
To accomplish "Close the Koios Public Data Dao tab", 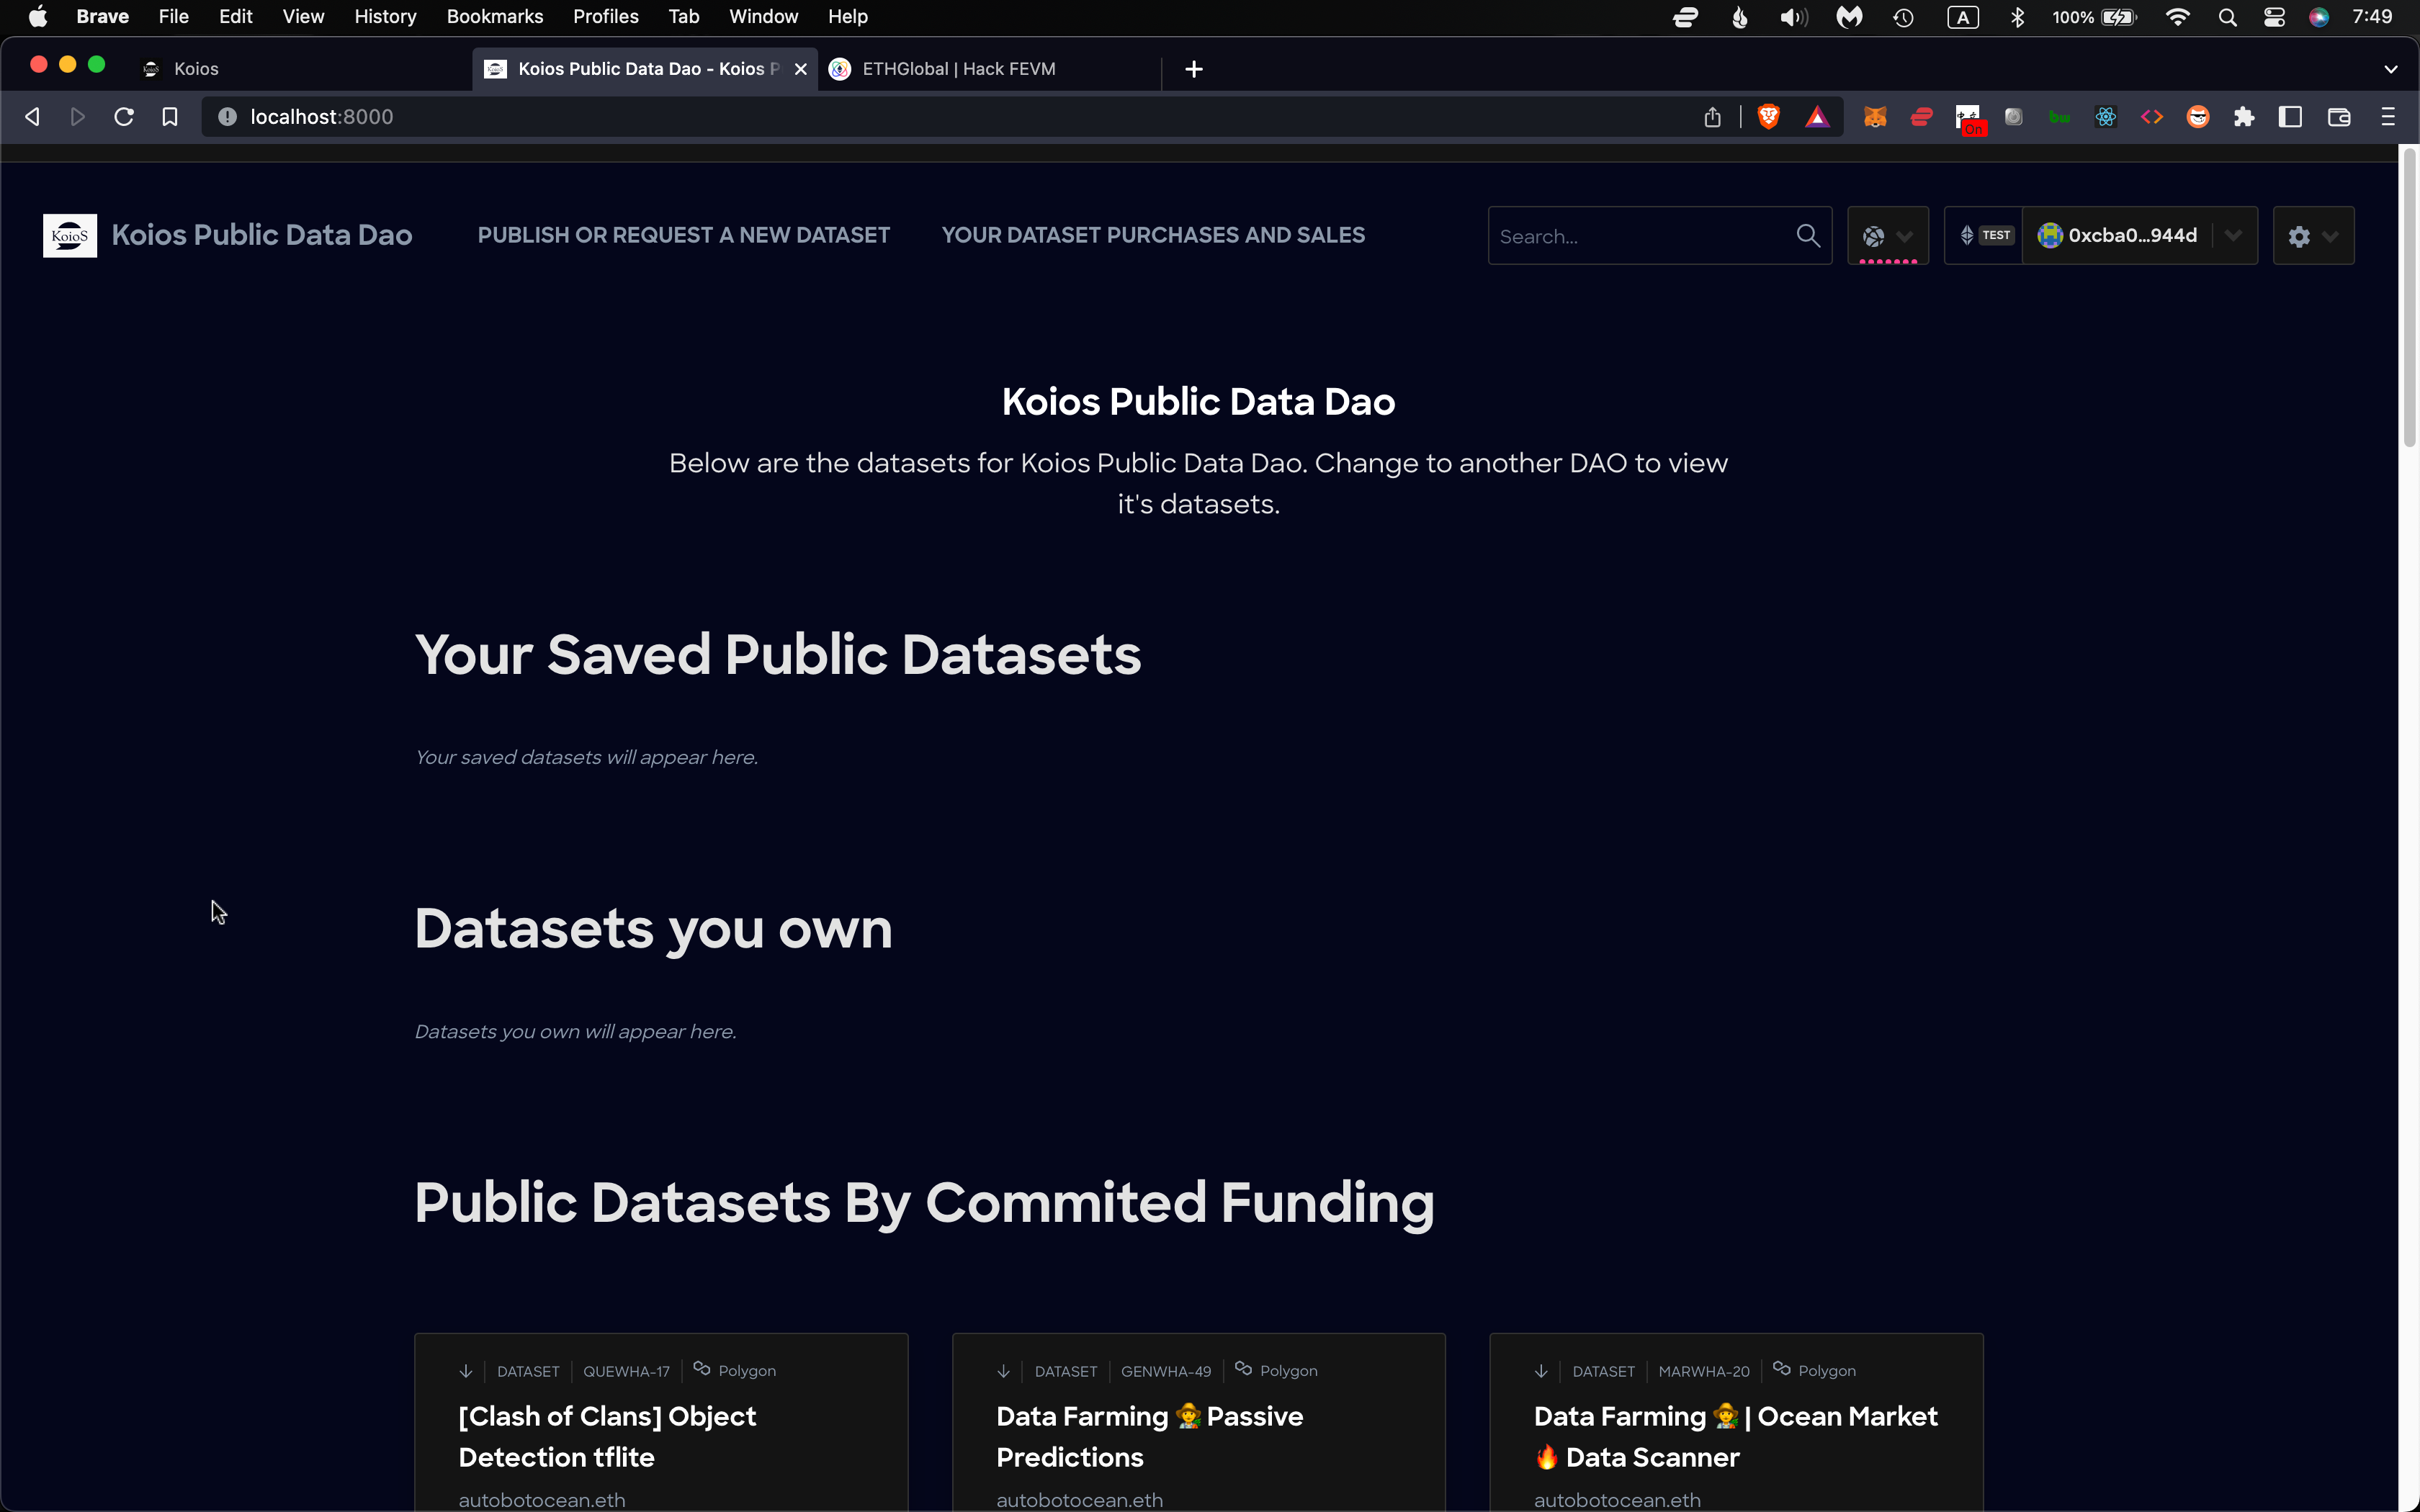I will [800, 69].
